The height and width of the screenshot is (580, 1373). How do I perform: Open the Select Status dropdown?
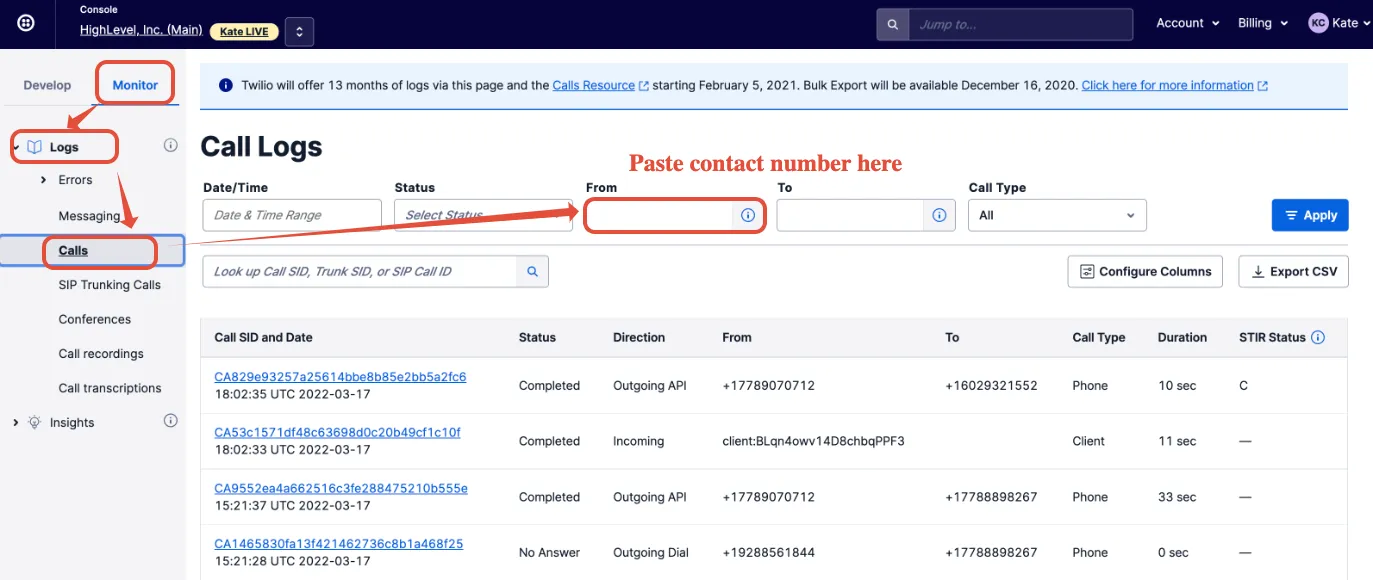[x=483, y=215]
